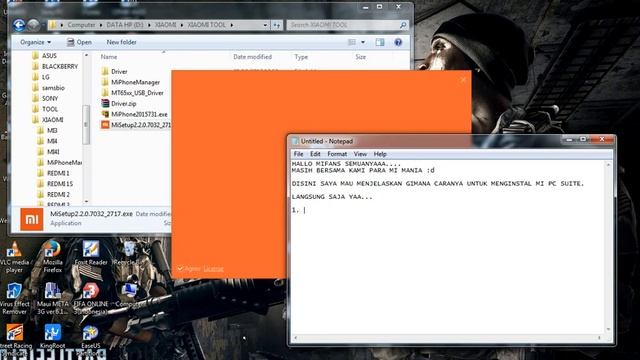Open address bar history dropdown arrow
The height and width of the screenshot is (360, 640).
[x=265, y=25]
